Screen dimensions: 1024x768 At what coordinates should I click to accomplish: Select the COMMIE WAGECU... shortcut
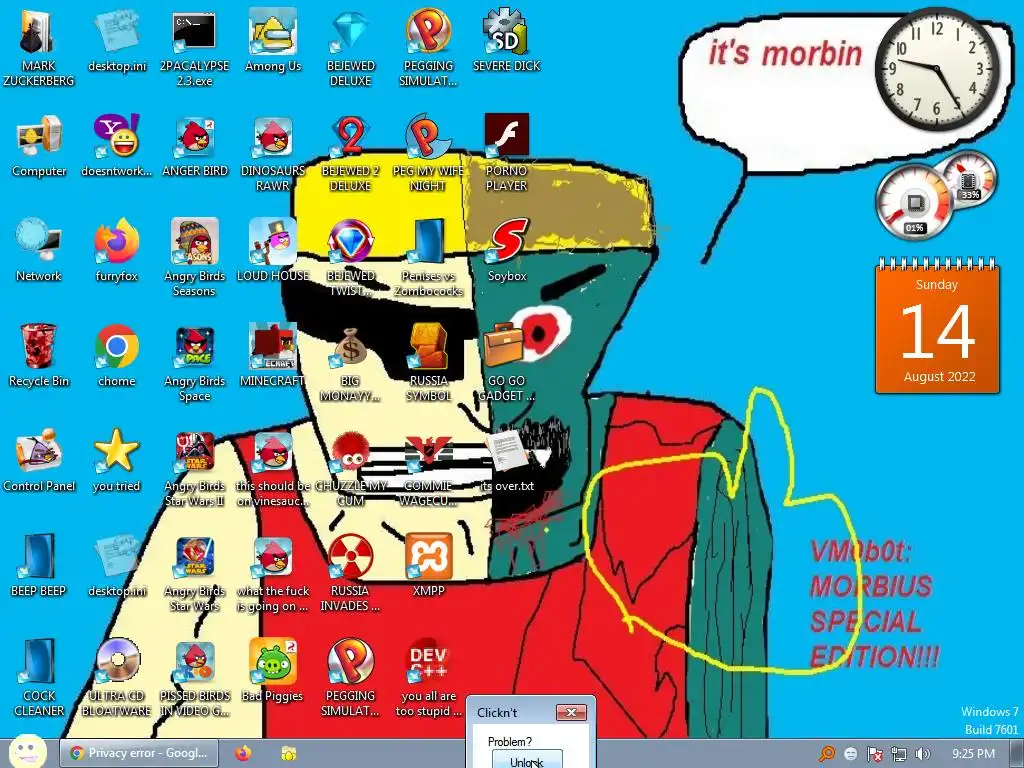point(428,469)
